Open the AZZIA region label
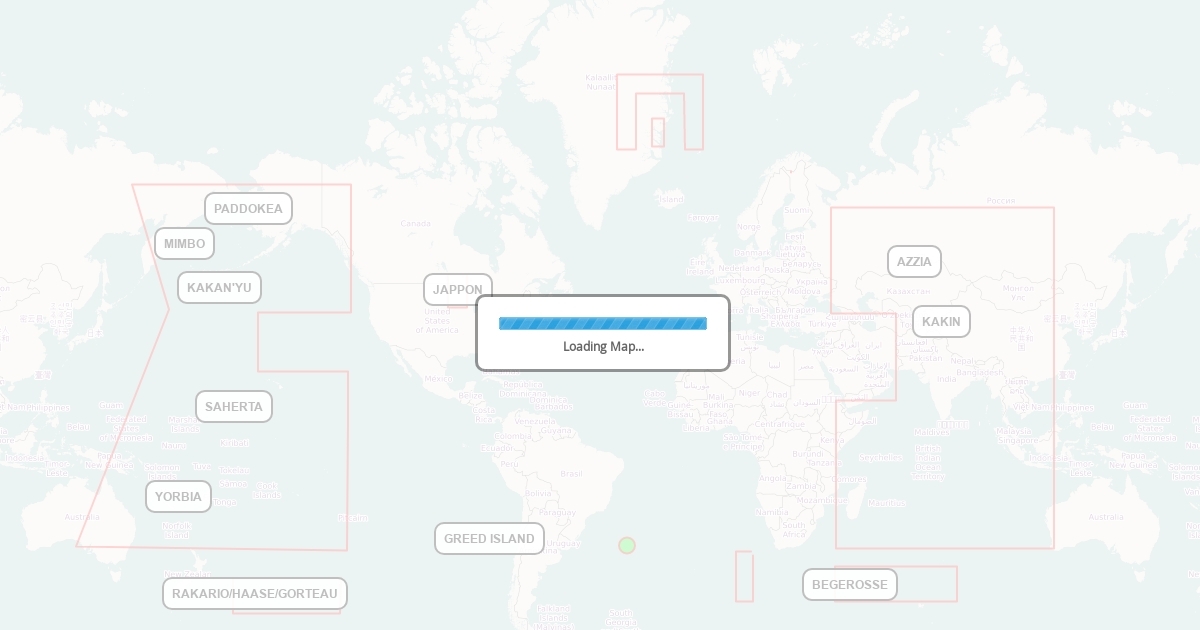Screen dimensions: 1200x630 coord(914,262)
